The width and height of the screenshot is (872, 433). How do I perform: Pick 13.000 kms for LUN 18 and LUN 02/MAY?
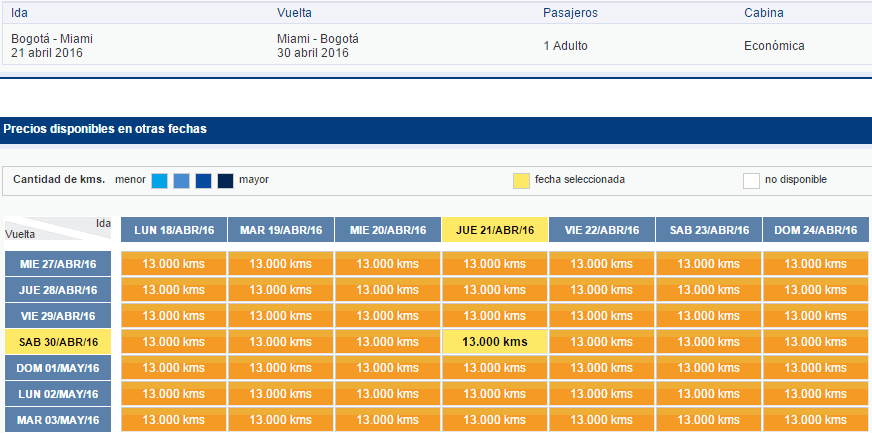click(174, 394)
